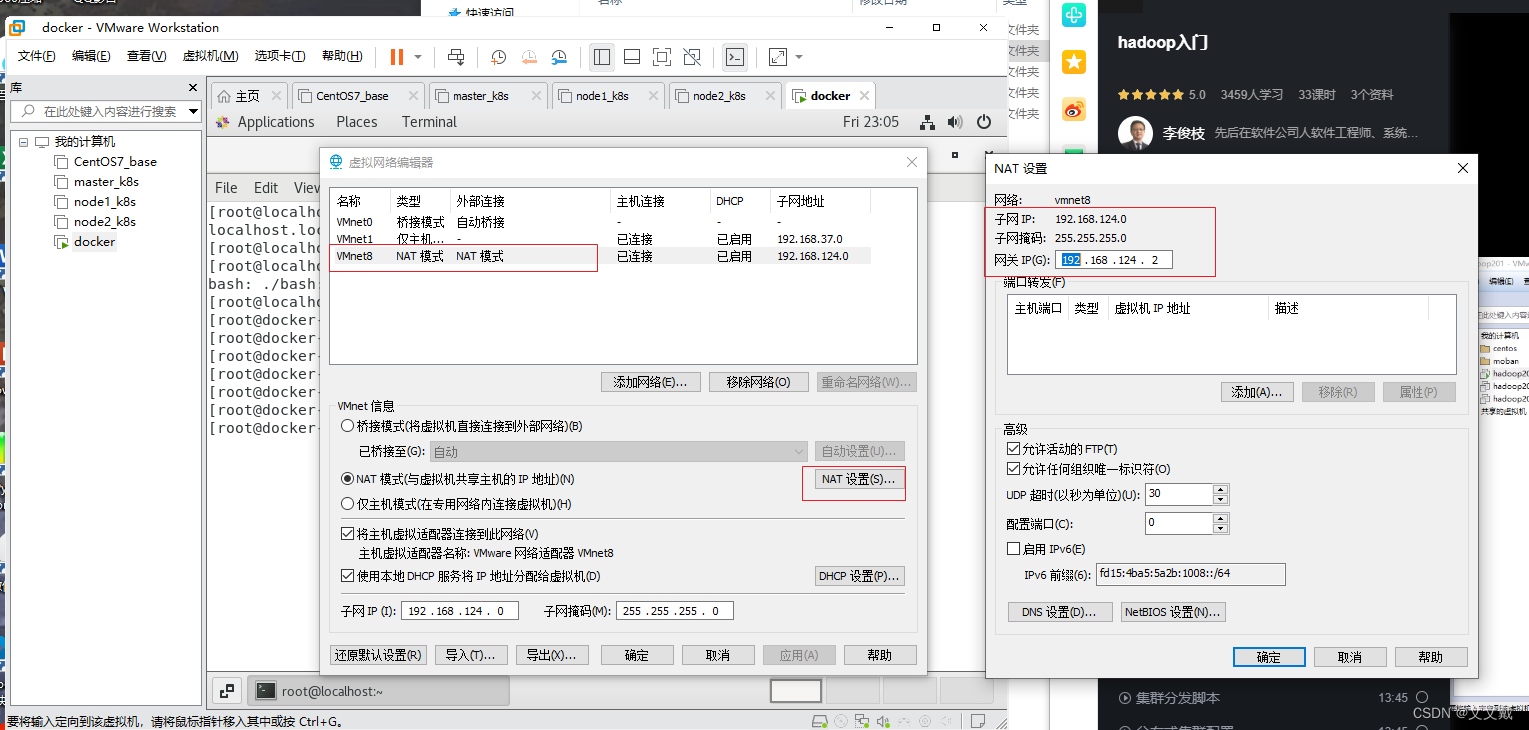Image resolution: width=1529 pixels, height=730 pixels.
Task: Toggle thumbnail bar view icon
Action: 632,57
